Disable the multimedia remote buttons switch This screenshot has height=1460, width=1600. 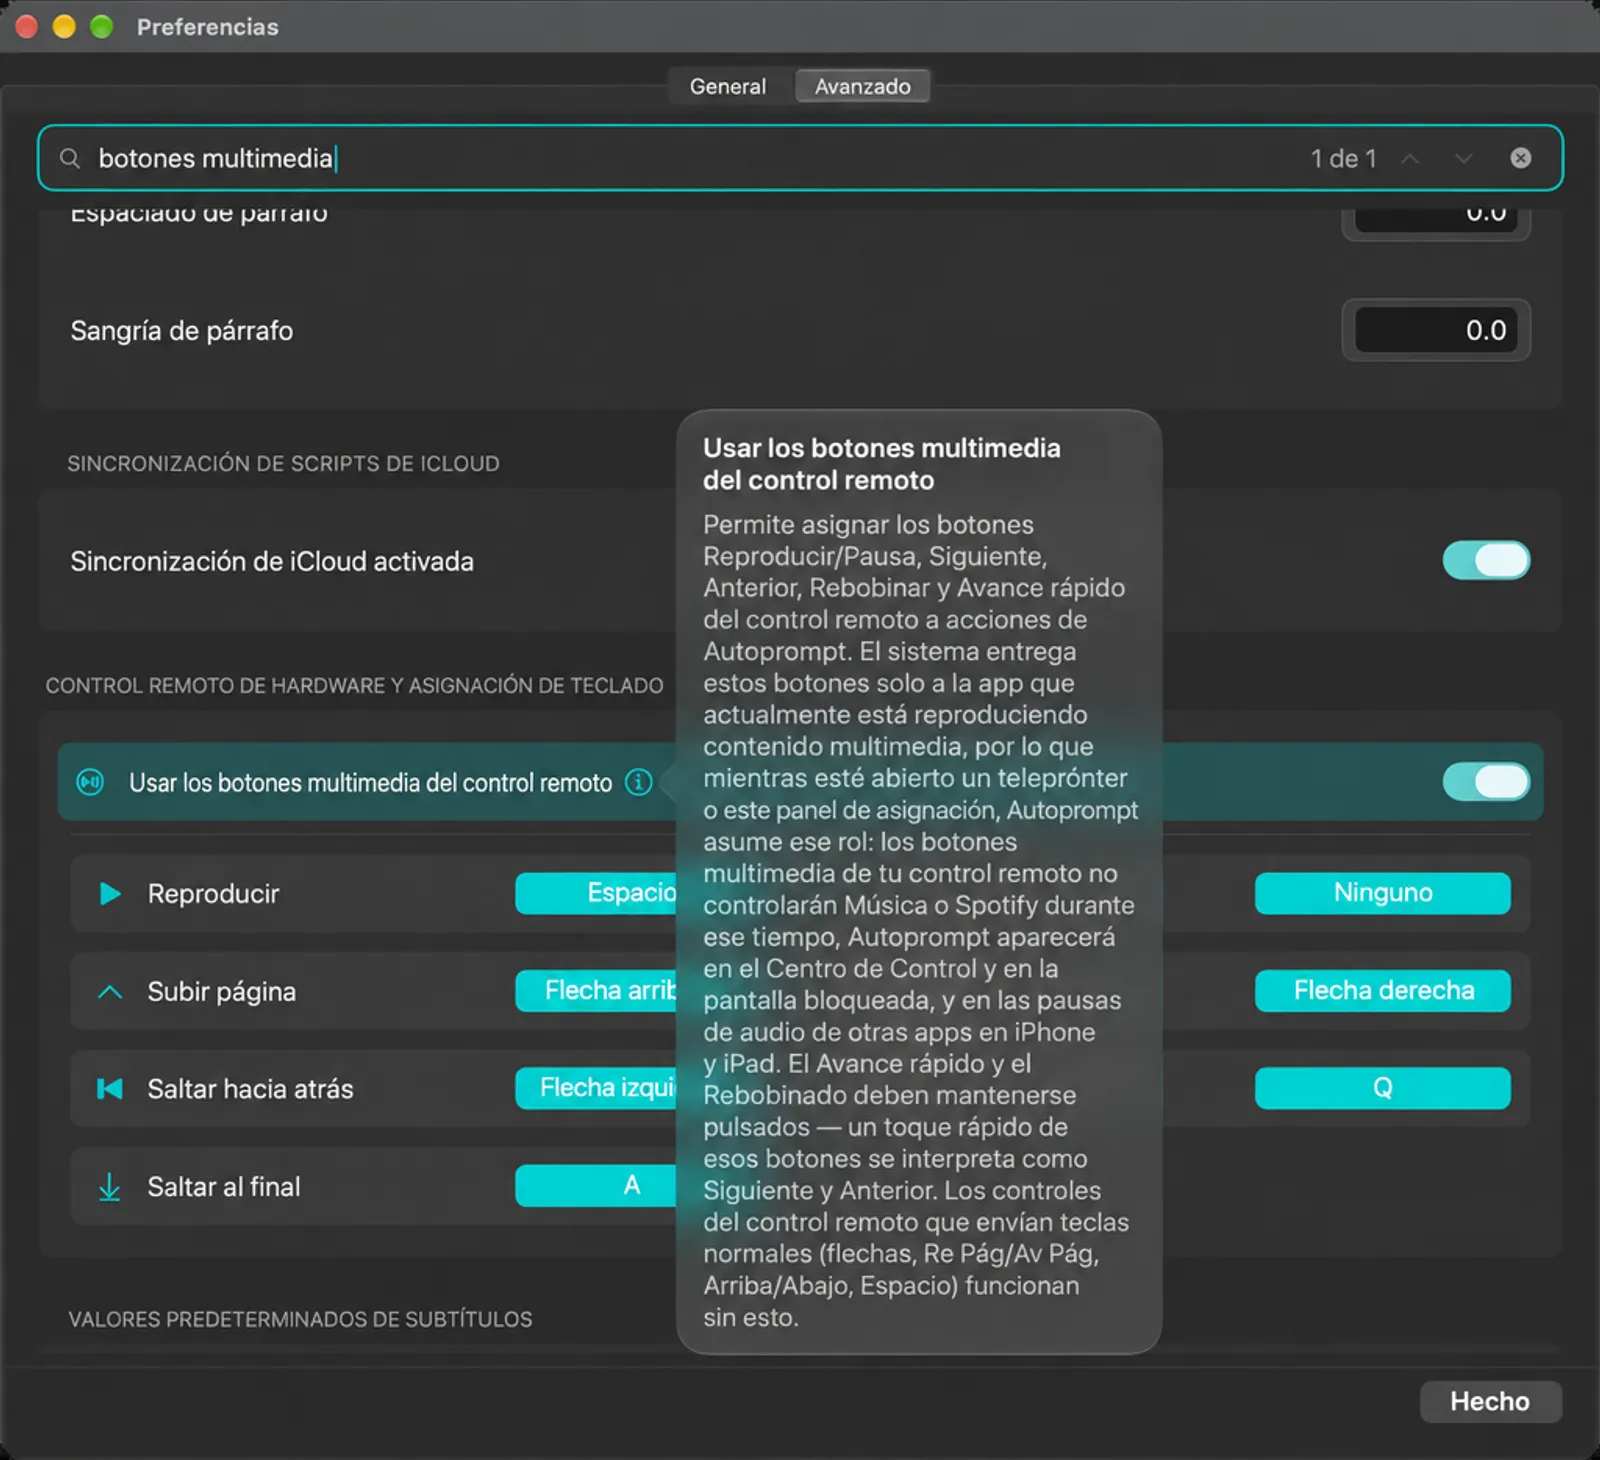(x=1486, y=781)
